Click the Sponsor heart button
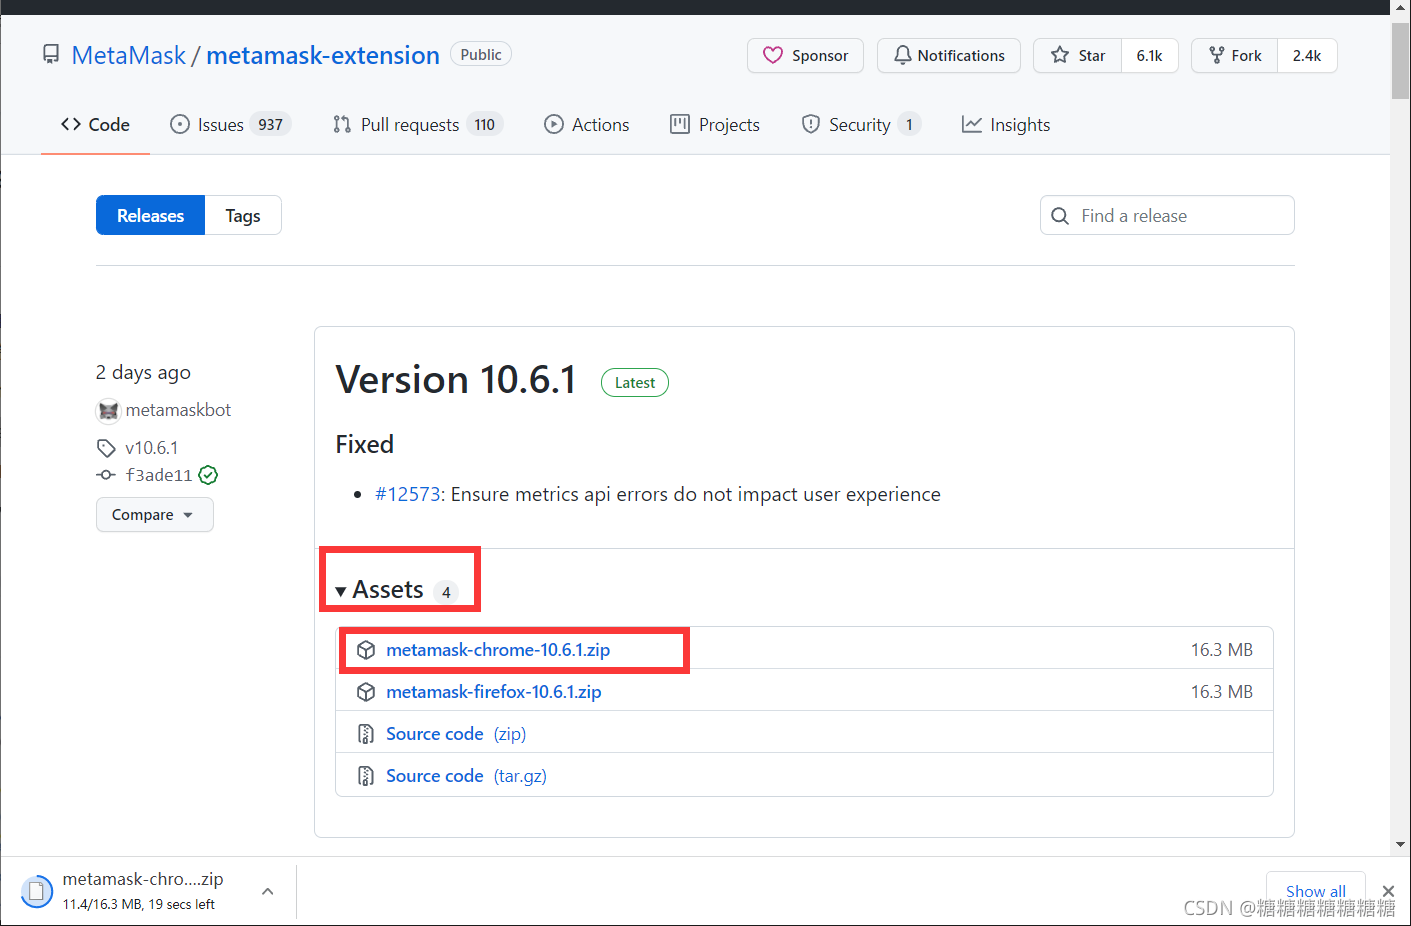 [x=805, y=55]
